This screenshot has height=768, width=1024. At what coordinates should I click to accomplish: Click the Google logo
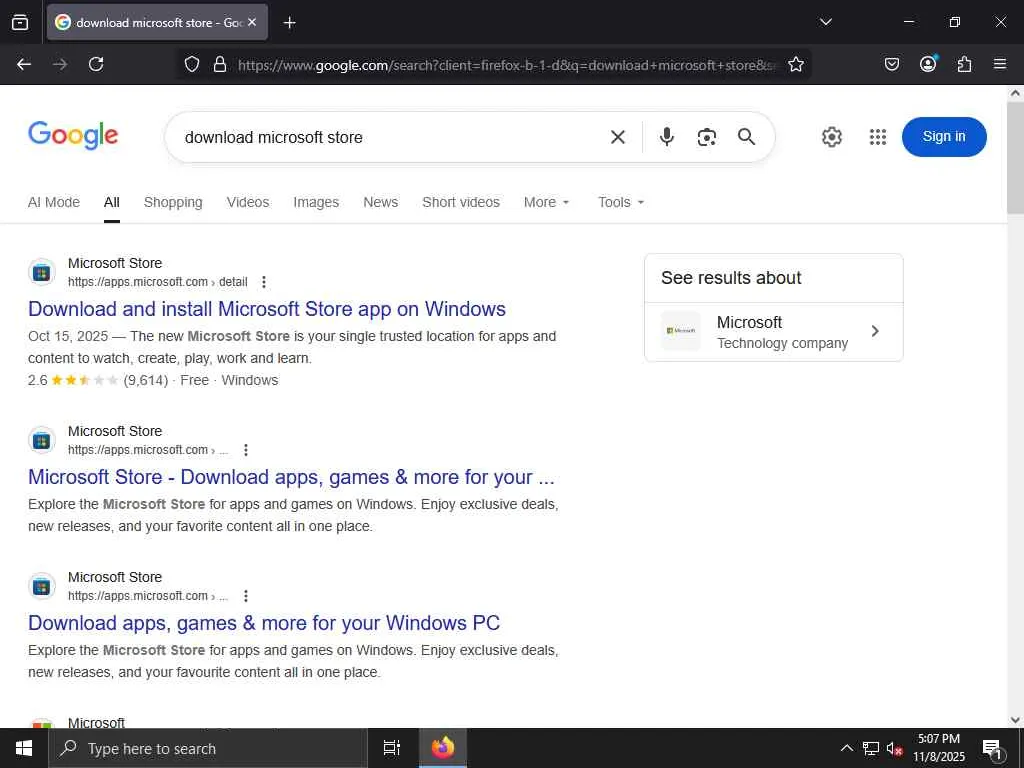pyautogui.click(x=73, y=135)
